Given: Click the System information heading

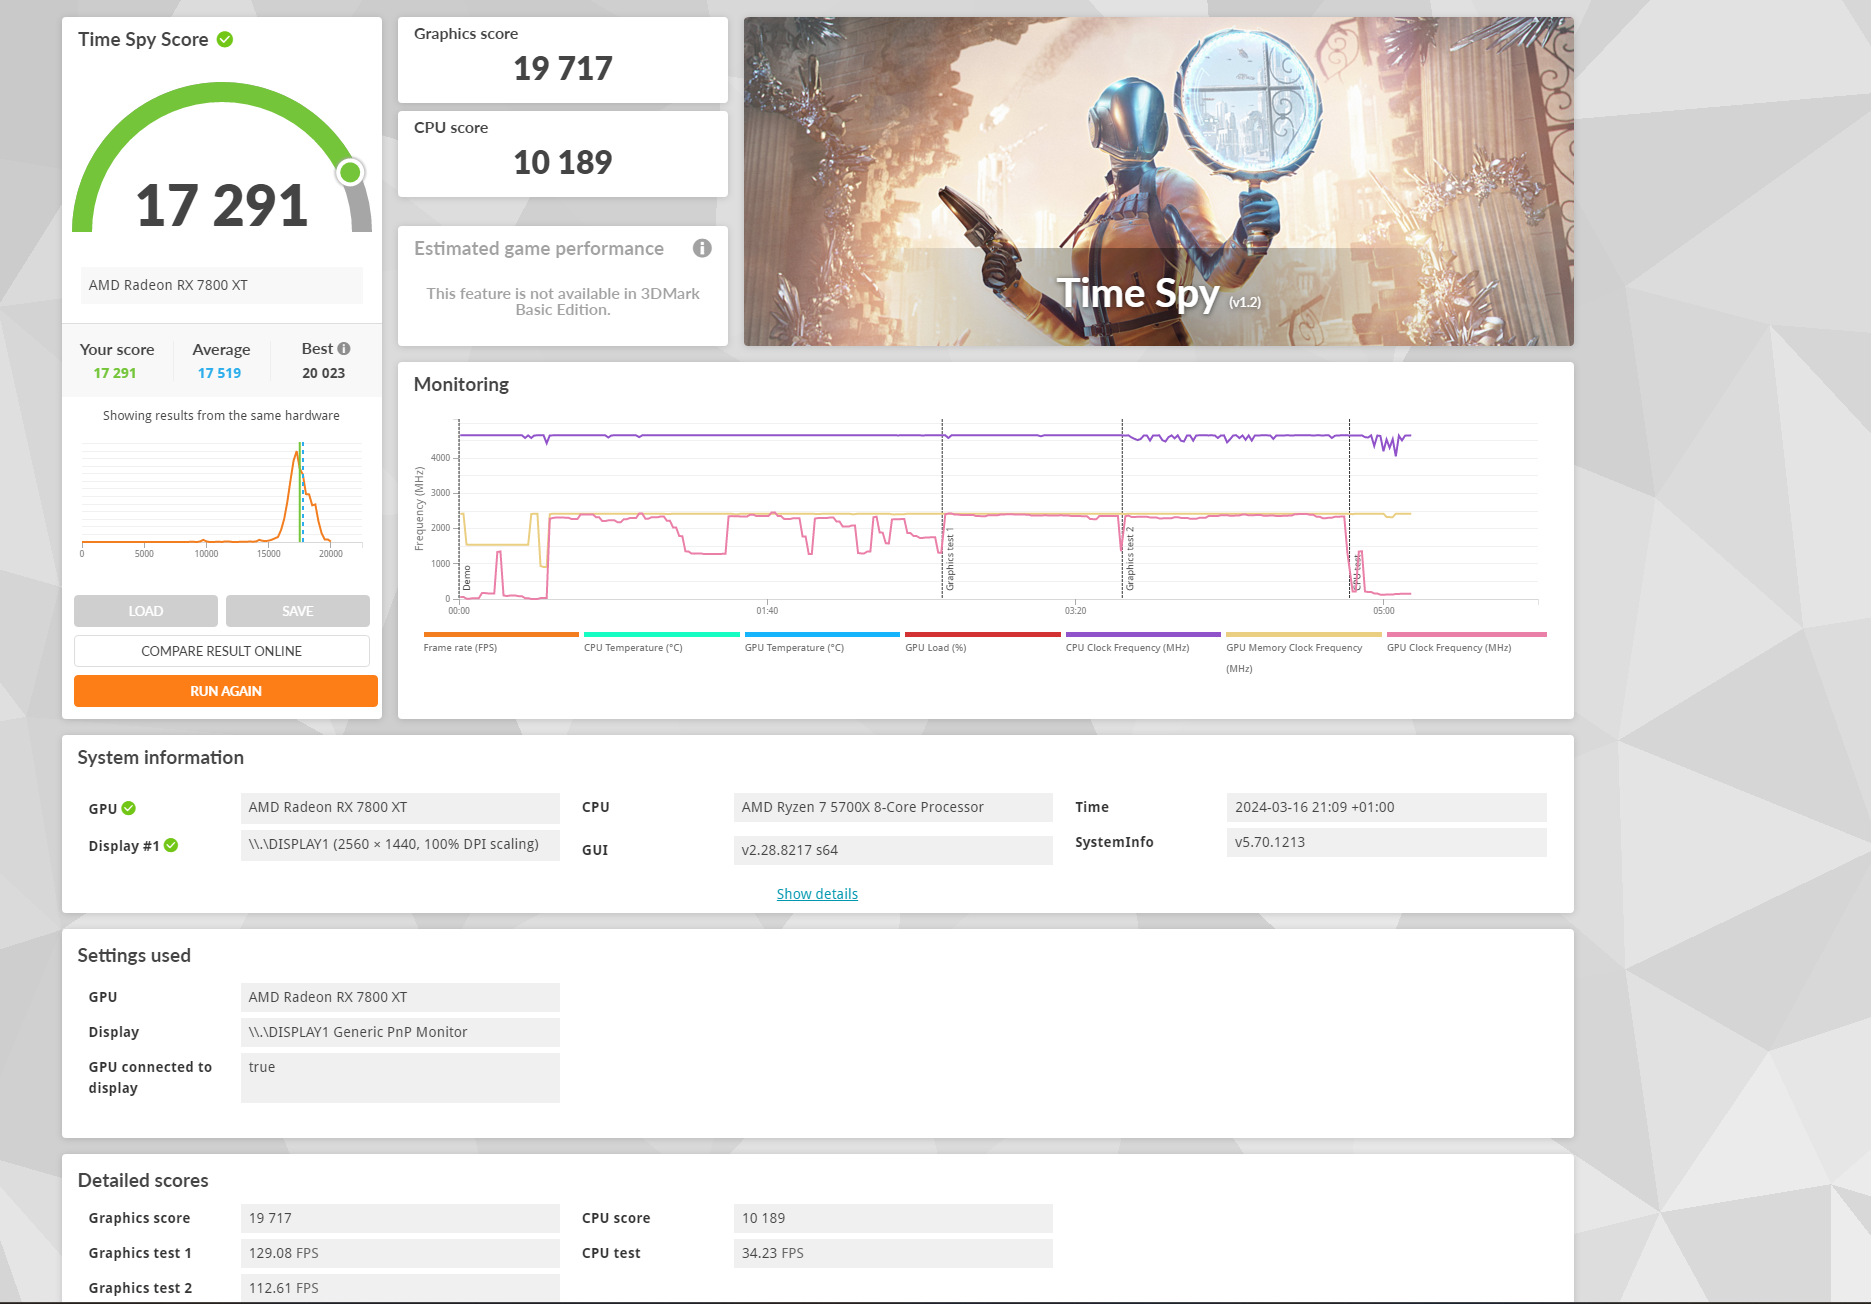Looking at the screenshot, I should (x=161, y=758).
